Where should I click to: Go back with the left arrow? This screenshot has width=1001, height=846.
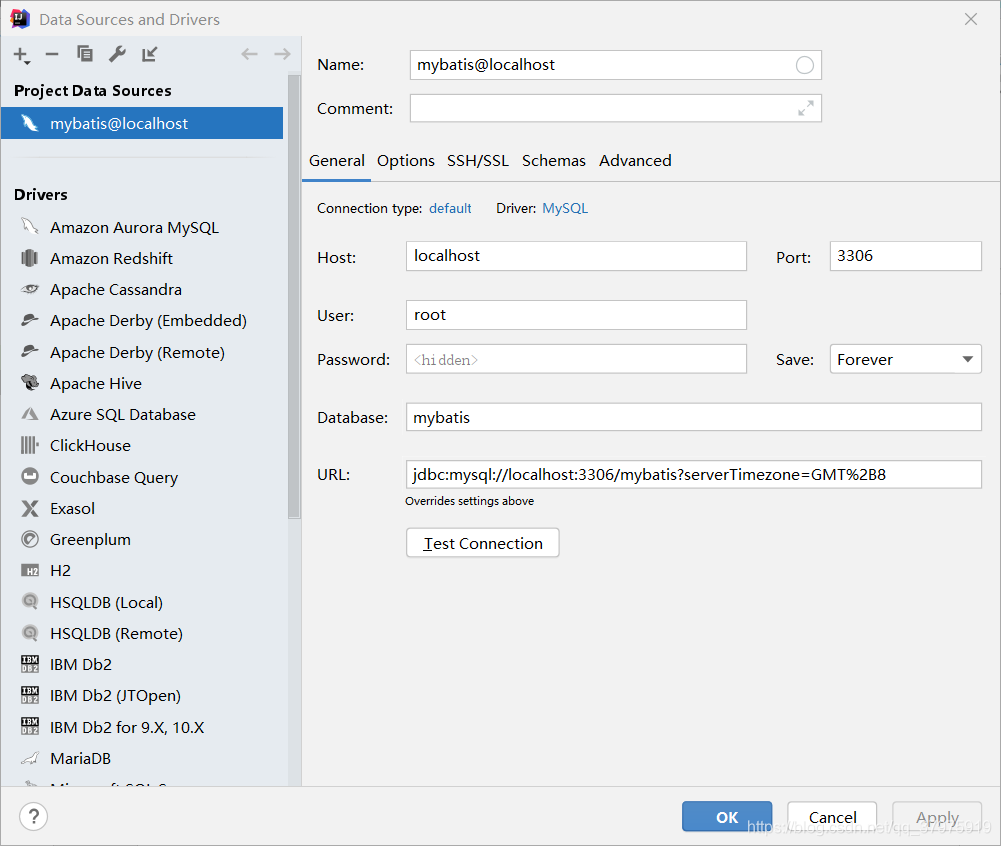(x=249, y=54)
